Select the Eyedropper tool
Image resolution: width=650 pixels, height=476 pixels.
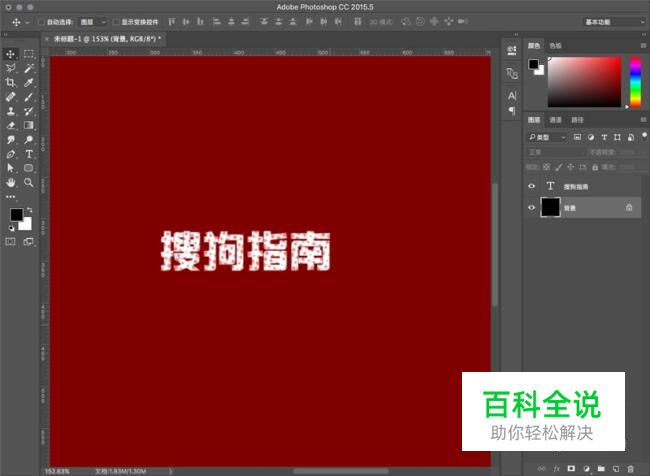29,83
